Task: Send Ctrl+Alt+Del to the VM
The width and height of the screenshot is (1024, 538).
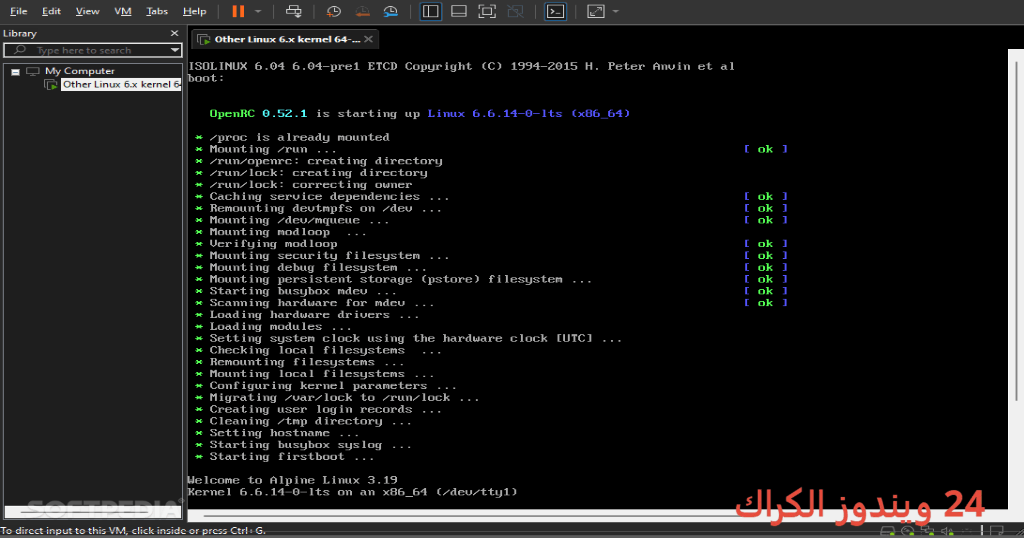Action: pos(294,11)
